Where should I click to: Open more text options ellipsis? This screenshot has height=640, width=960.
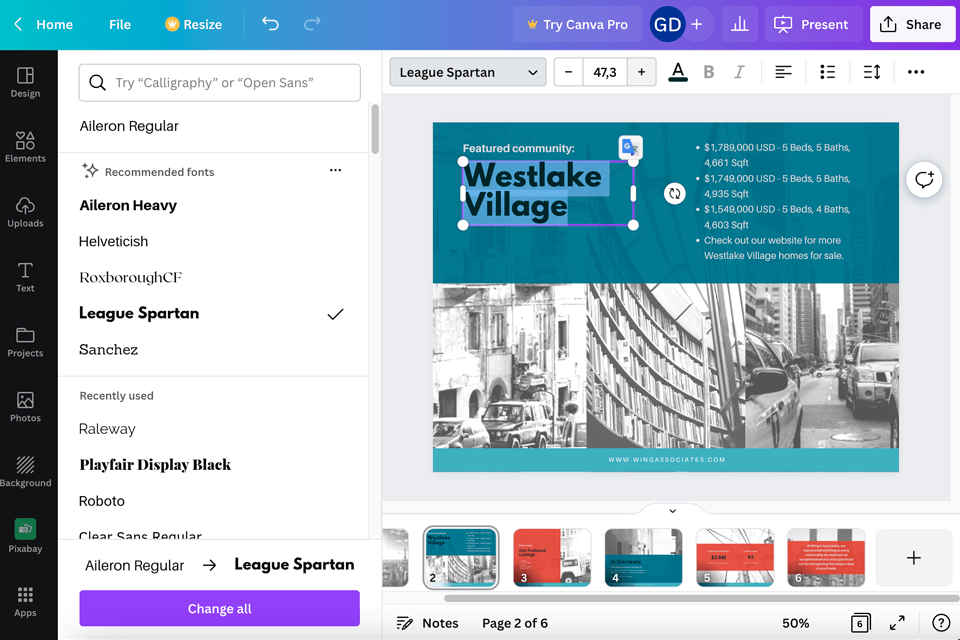[916, 72]
